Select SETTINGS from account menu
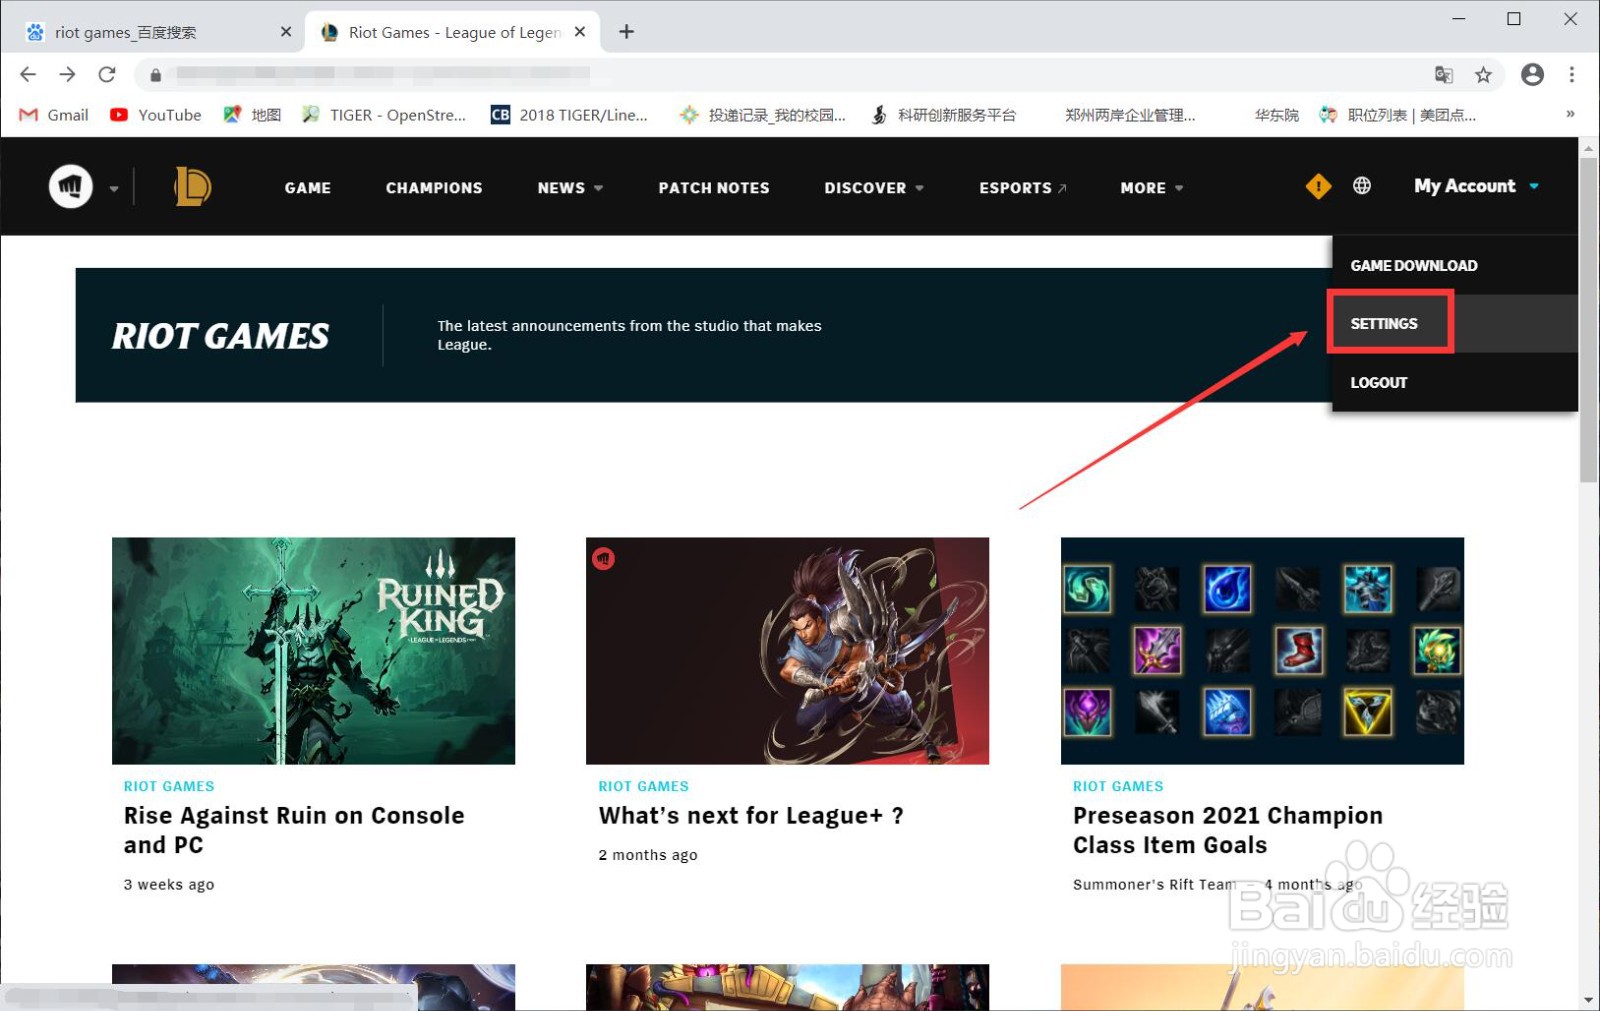The image size is (1600, 1011). point(1384,323)
